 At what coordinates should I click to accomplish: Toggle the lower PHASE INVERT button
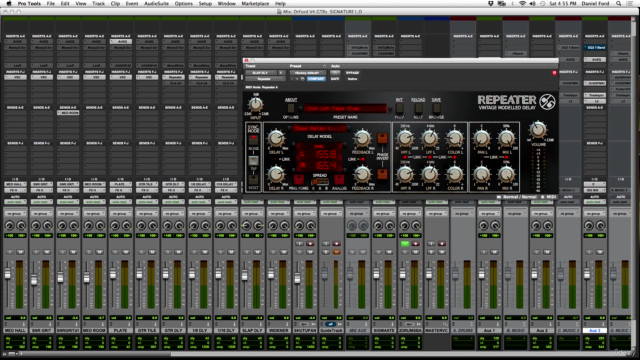click(382, 175)
